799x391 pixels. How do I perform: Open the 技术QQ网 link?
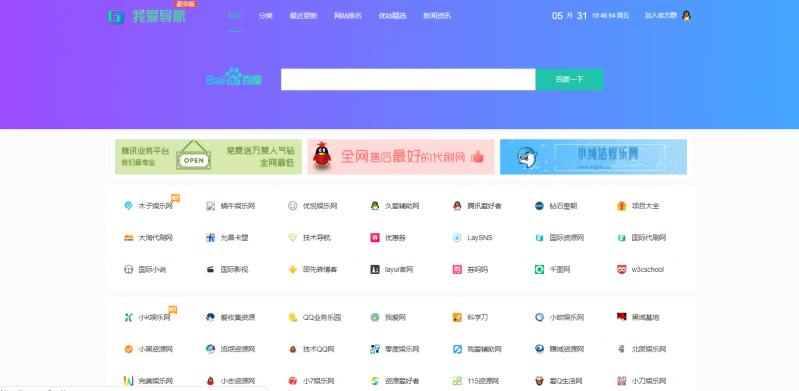318,349
